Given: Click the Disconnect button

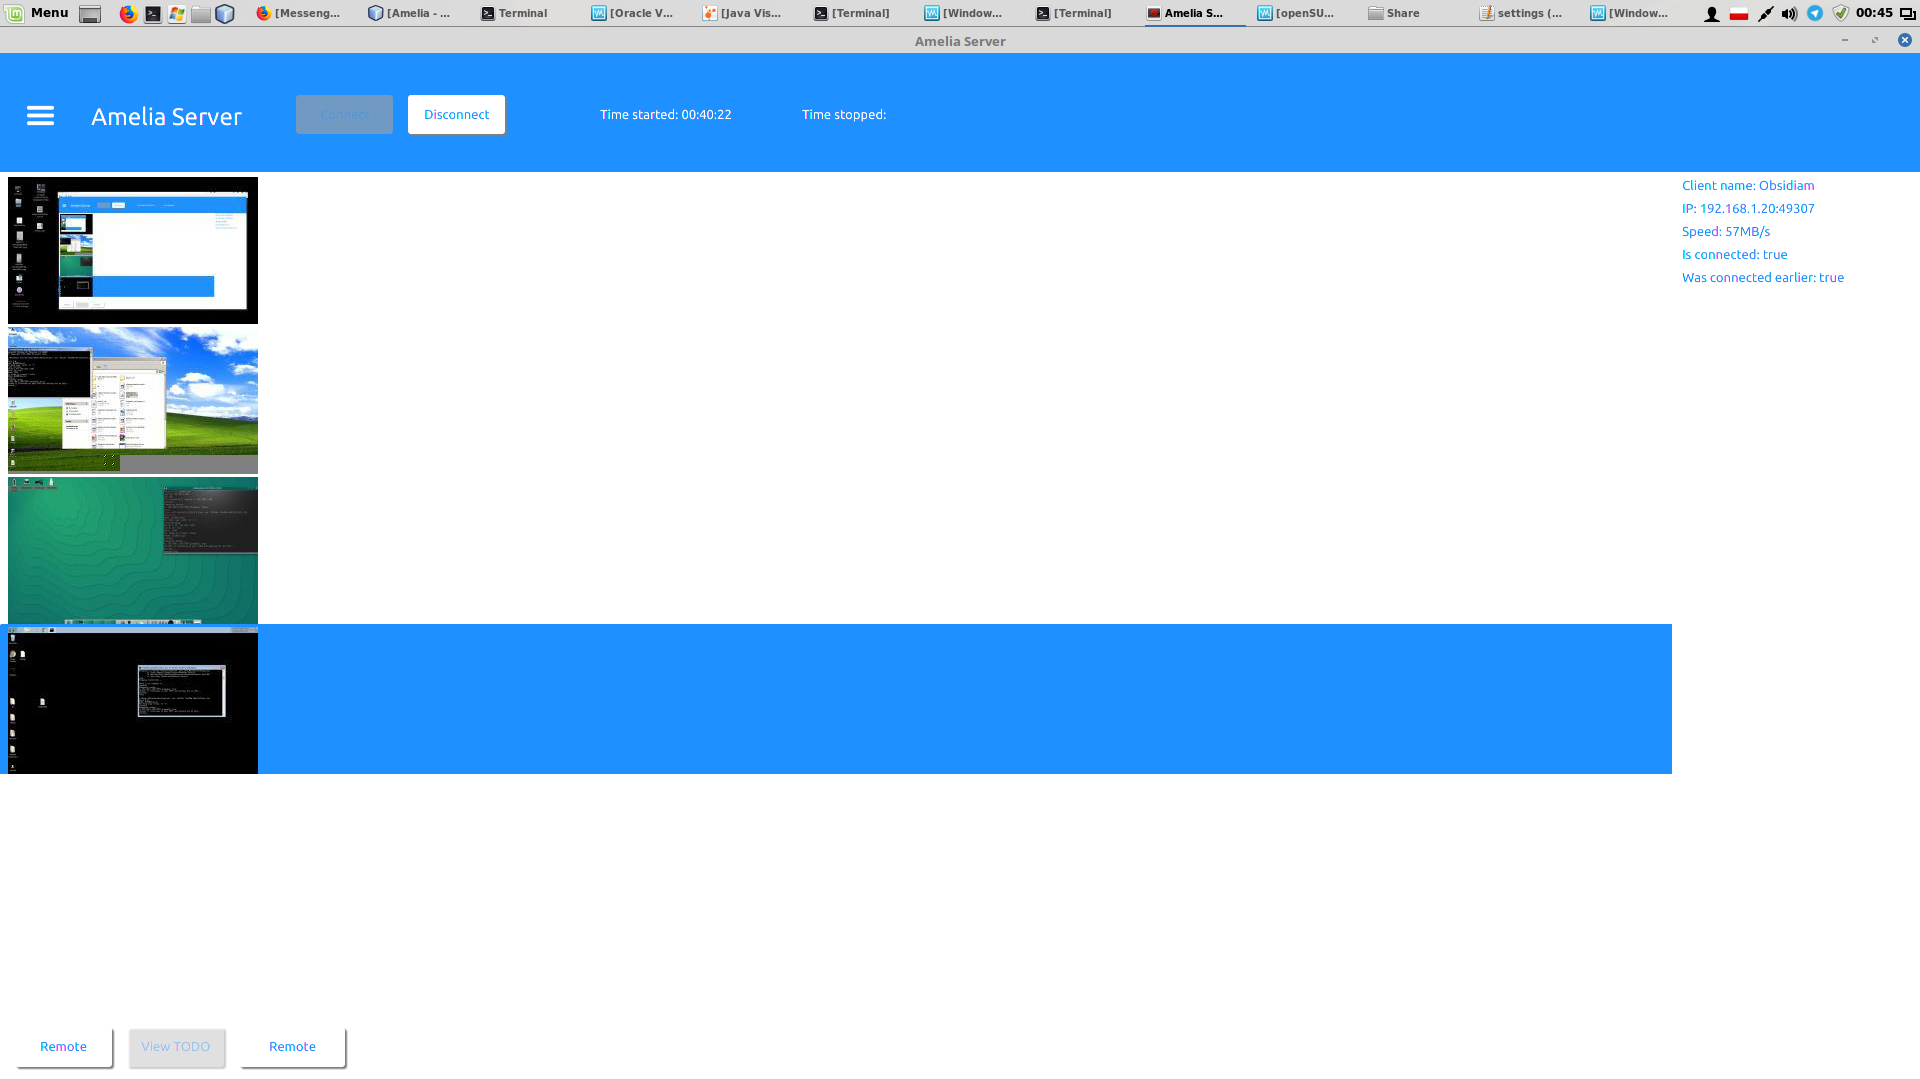Looking at the screenshot, I should click(x=456, y=115).
